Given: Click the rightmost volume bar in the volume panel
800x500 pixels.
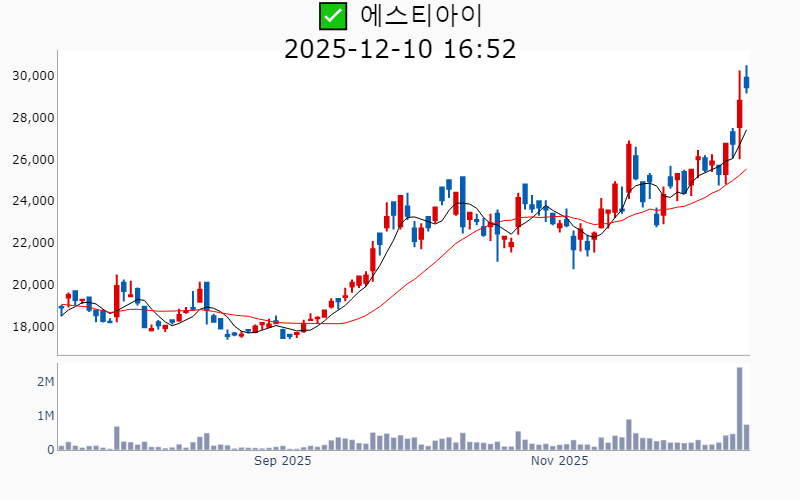Looking at the screenshot, I should pos(746,438).
